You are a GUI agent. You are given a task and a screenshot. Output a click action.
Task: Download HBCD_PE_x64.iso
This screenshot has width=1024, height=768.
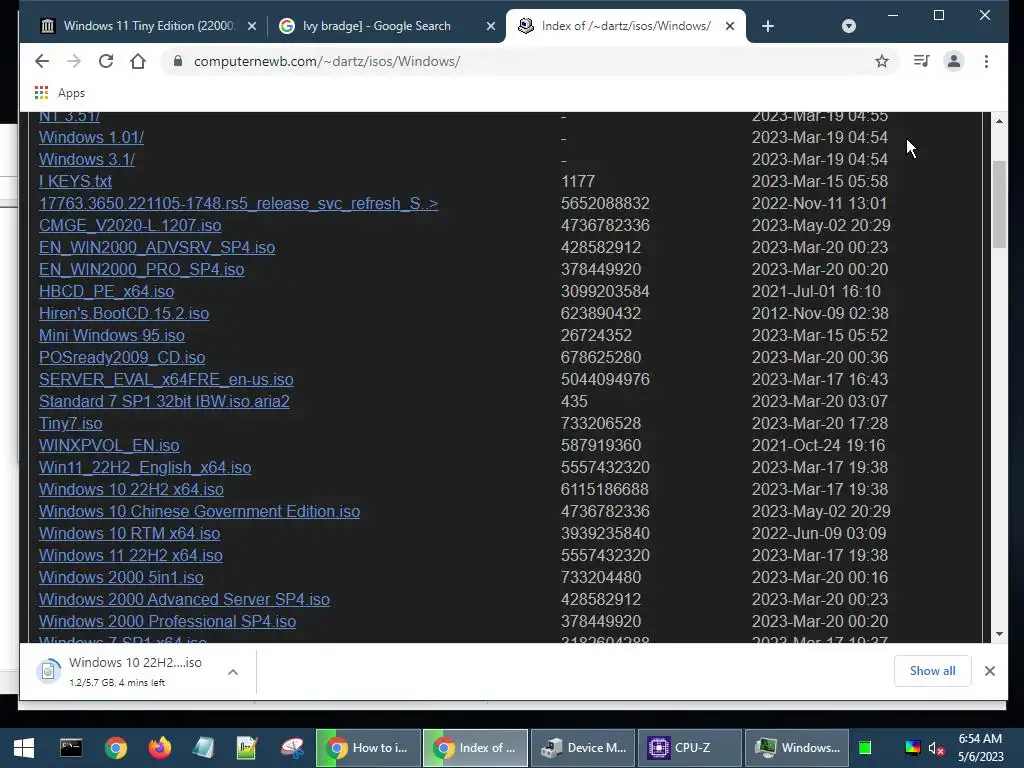pos(106,291)
